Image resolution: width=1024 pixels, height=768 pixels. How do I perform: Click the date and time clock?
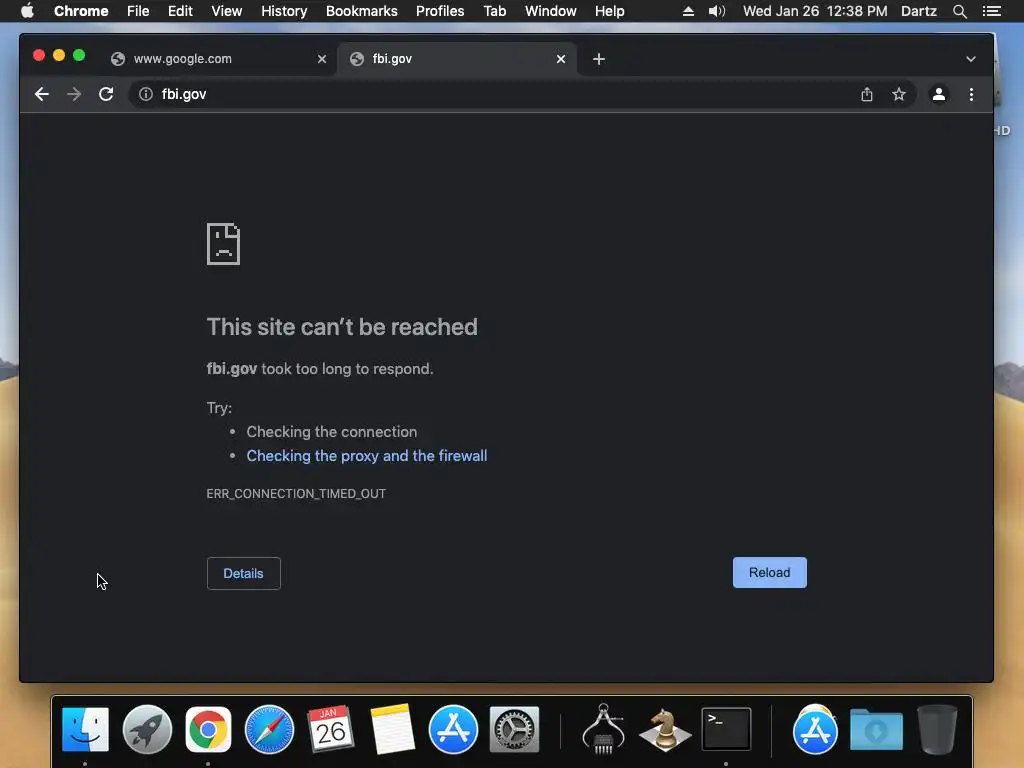pyautogui.click(x=815, y=11)
